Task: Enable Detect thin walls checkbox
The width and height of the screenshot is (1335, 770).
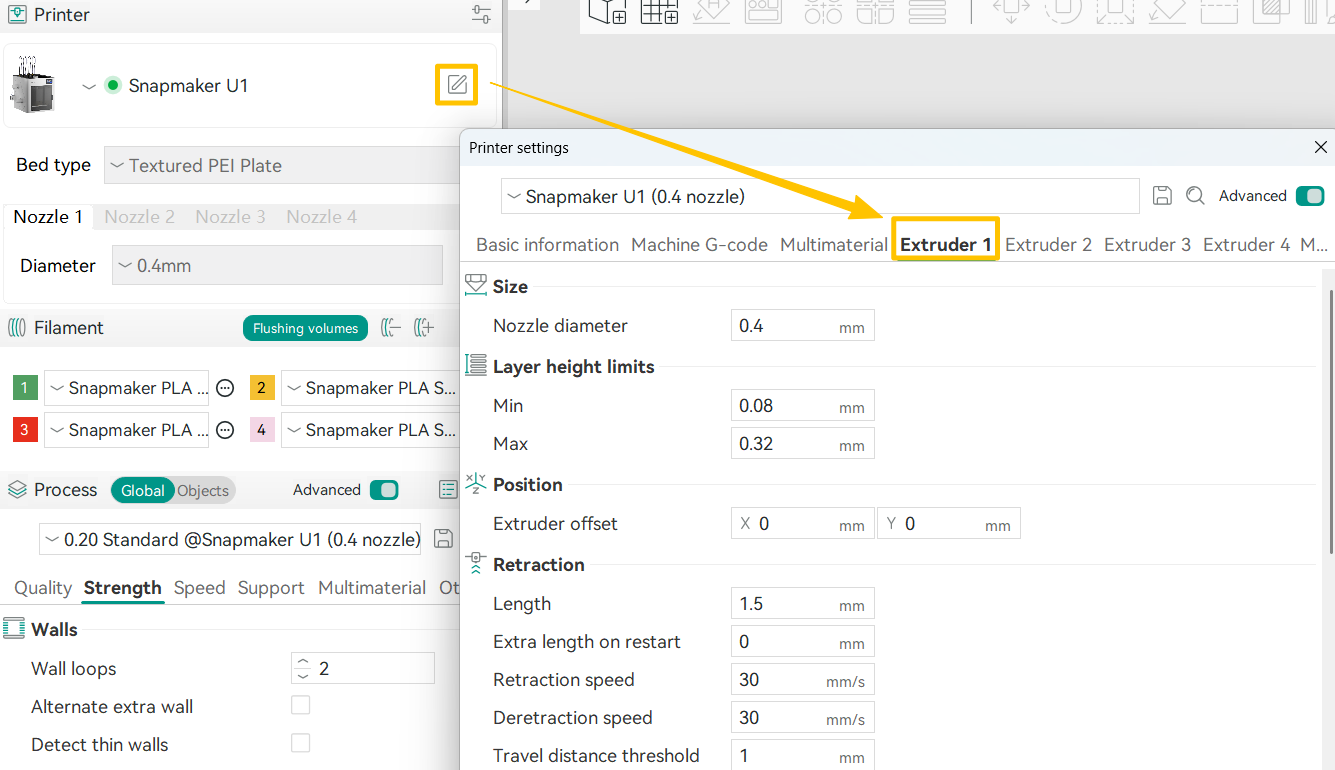Action: (300, 743)
